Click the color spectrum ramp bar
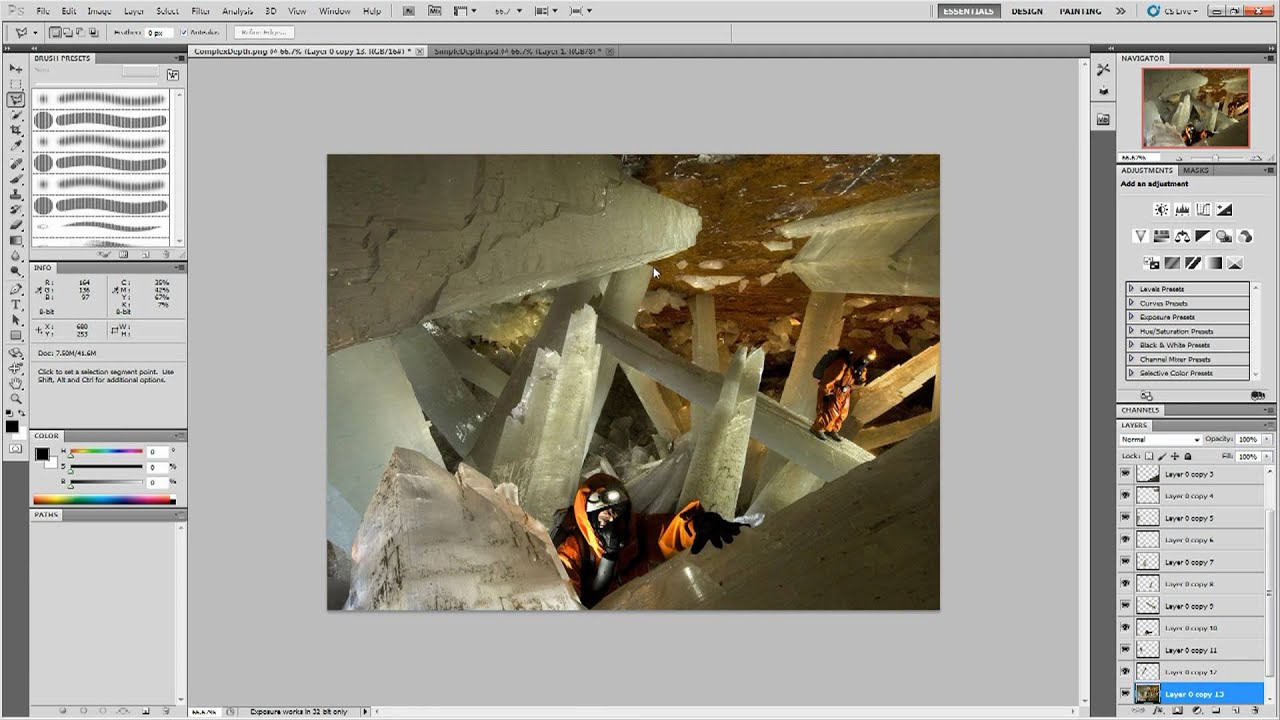Image resolution: width=1280 pixels, height=720 pixels. (x=104, y=500)
